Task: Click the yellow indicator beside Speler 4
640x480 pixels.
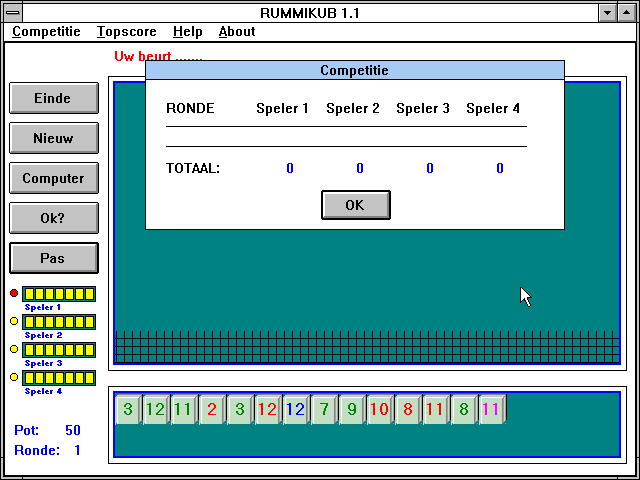Action: 14,378
